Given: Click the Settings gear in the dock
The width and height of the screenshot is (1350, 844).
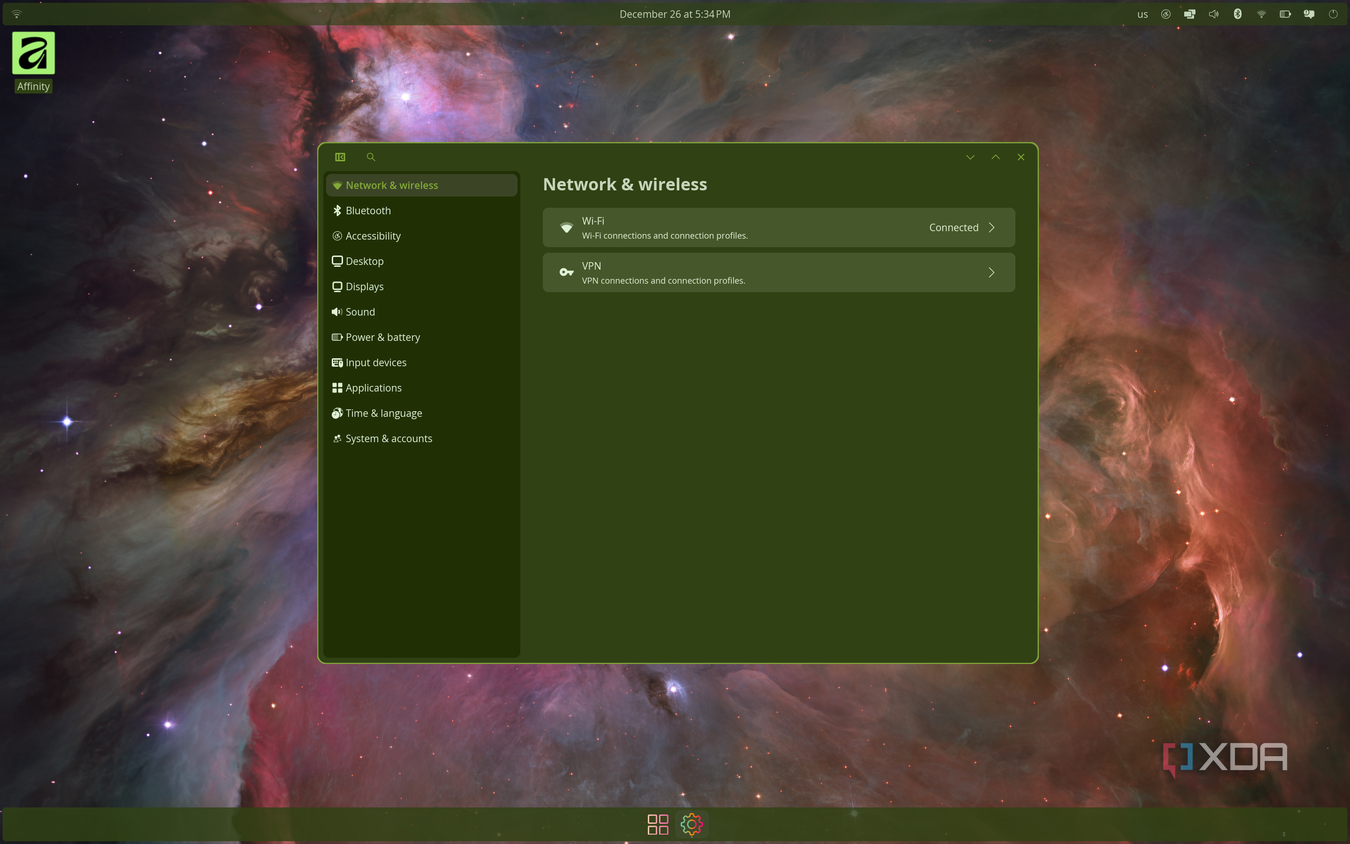Looking at the screenshot, I should [x=692, y=824].
